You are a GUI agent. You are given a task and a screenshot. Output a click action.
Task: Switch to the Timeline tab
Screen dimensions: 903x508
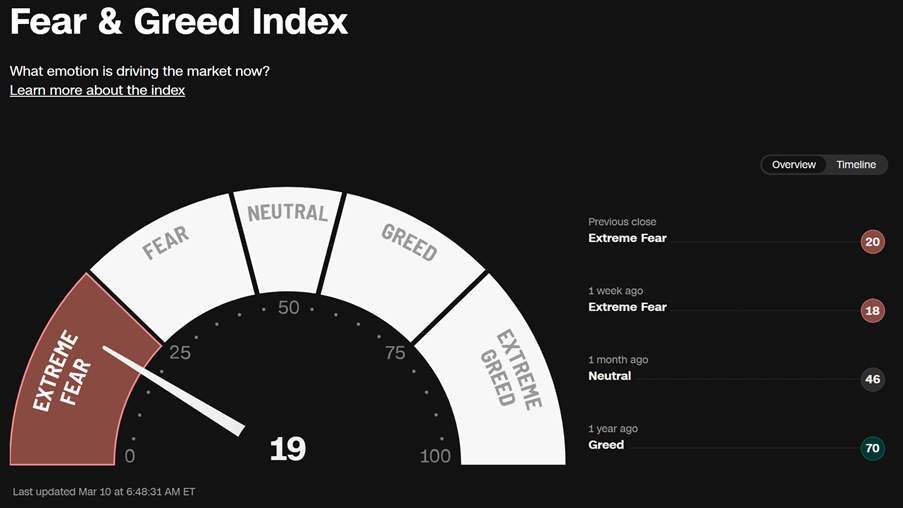[856, 165]
